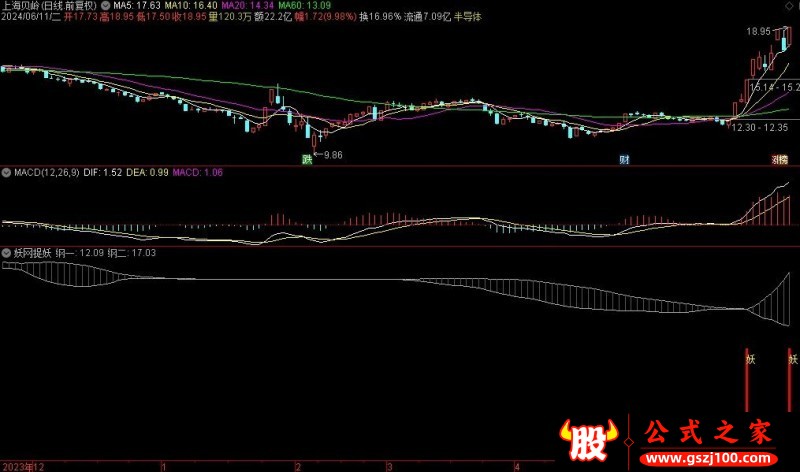This screenshot has height=472, width=800.
Task: Expand the MACD indicator settings arrow
Action: click(6, 172)
